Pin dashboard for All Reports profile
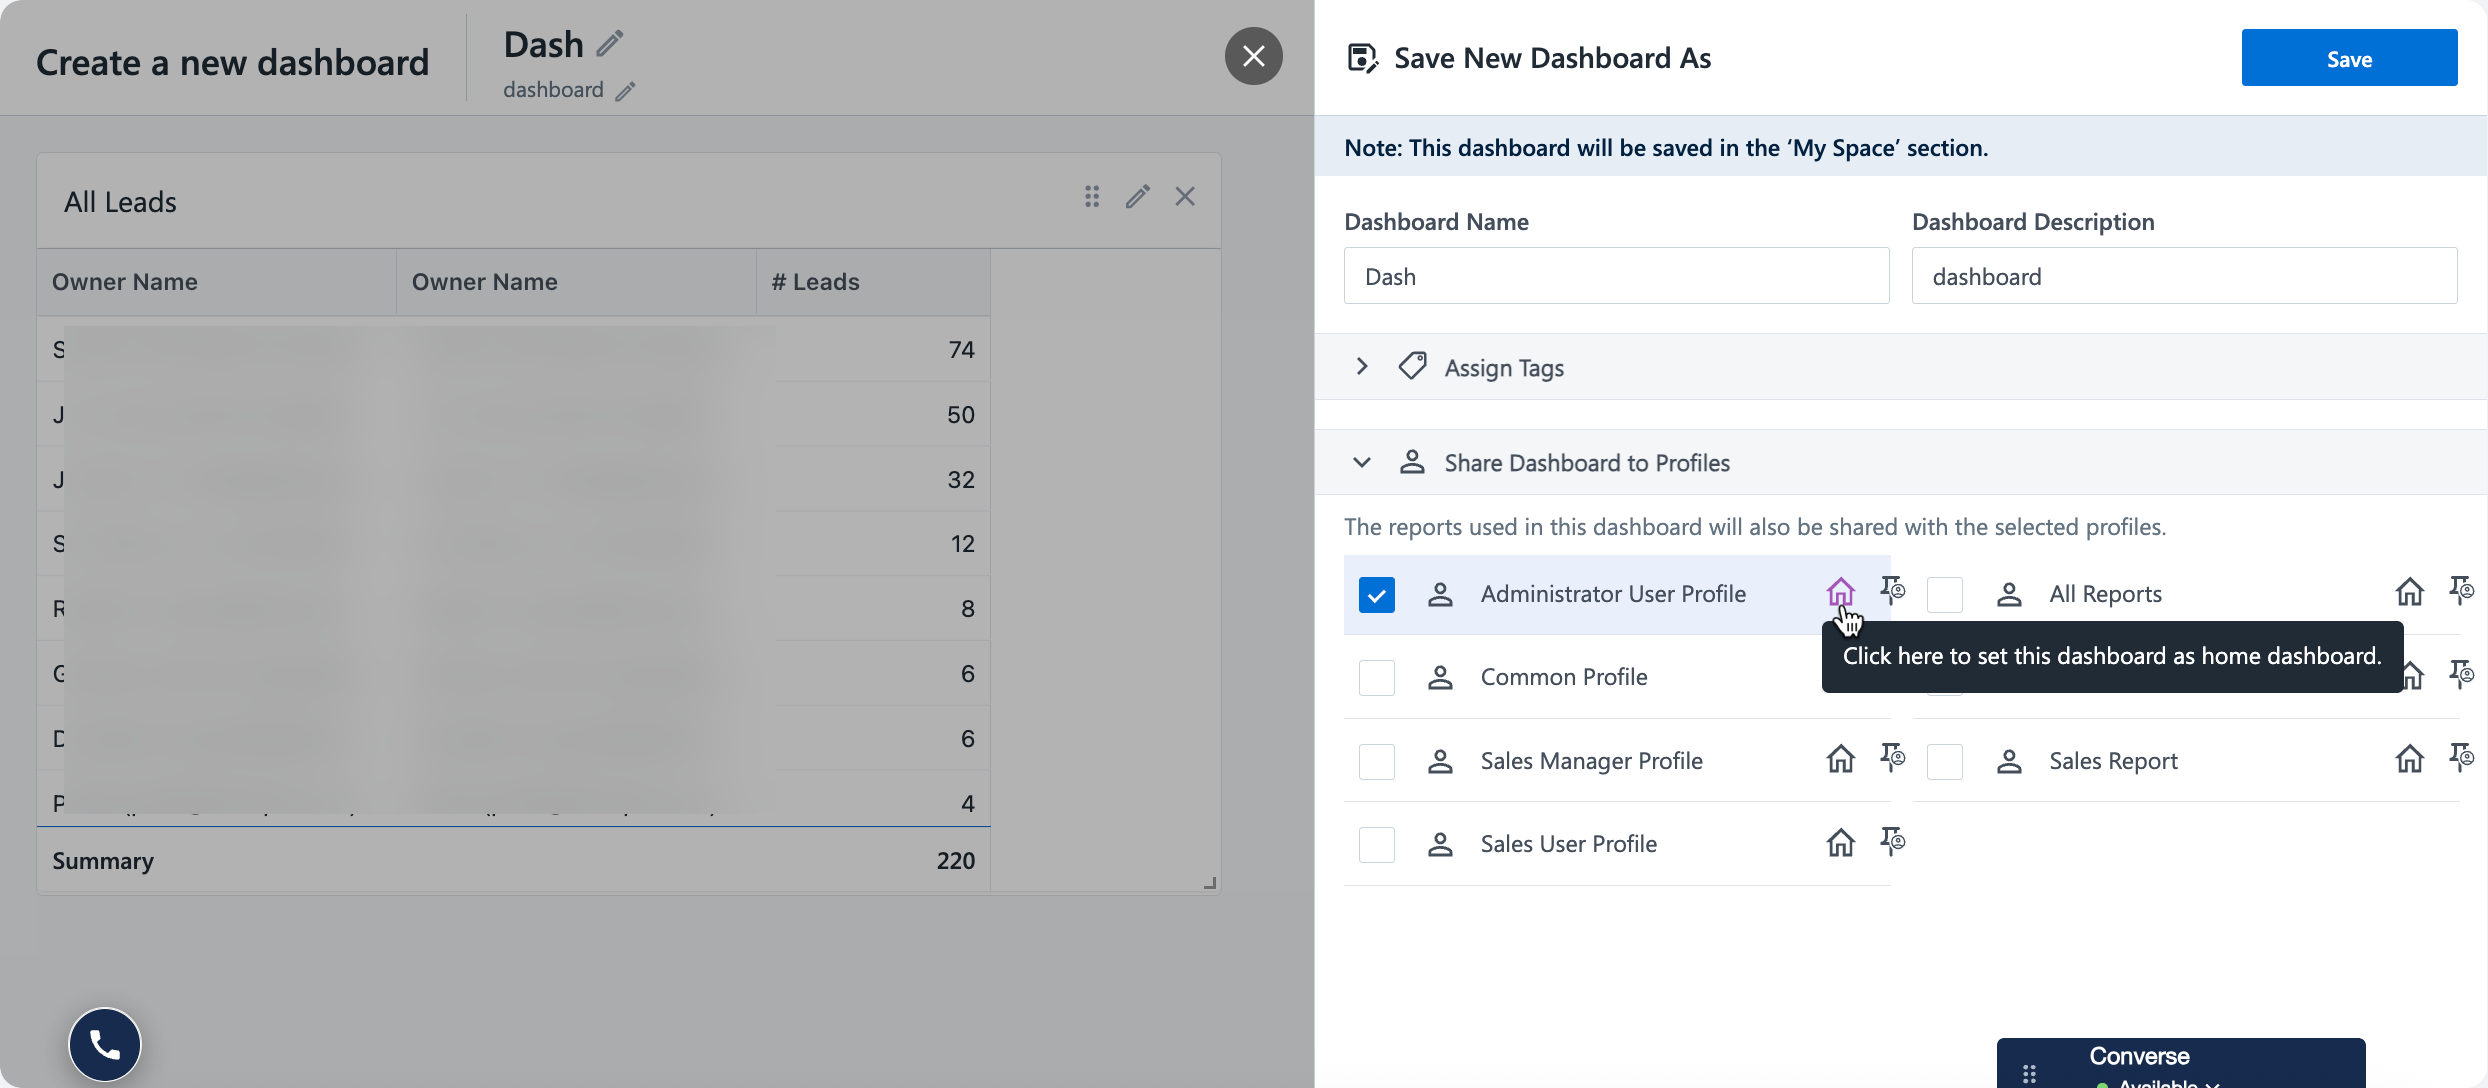 pyautogui.click(x=2461, y=592)
